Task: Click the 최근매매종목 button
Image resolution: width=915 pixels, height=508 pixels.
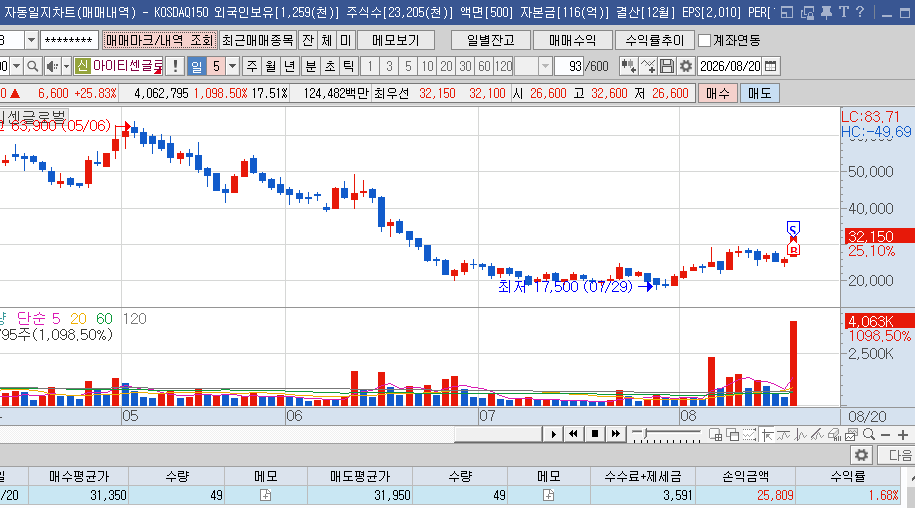Action: [258, 40]
